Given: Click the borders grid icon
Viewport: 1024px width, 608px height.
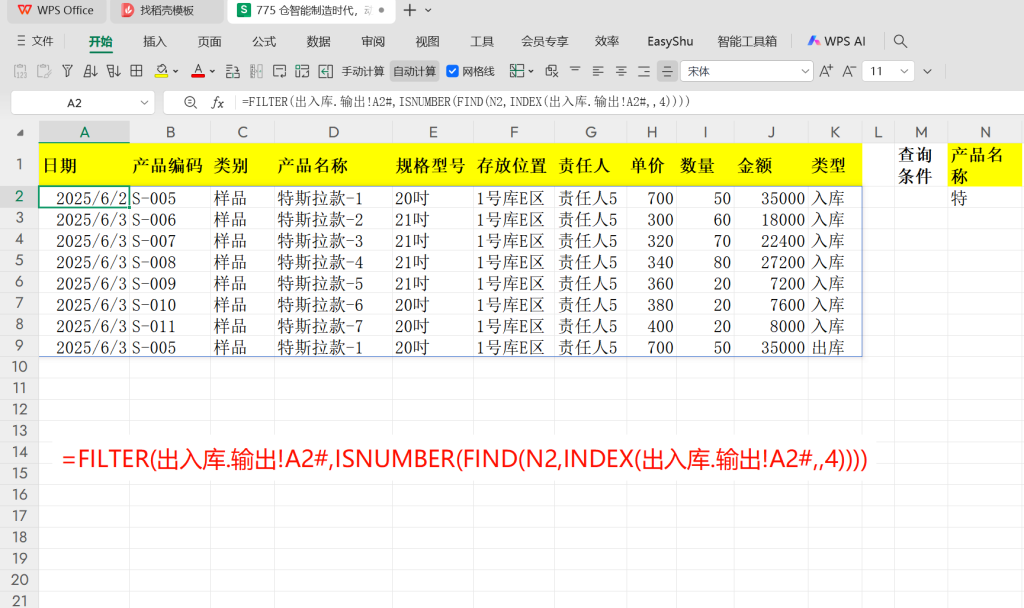Looking at the screenshot, I should [136, 71].
